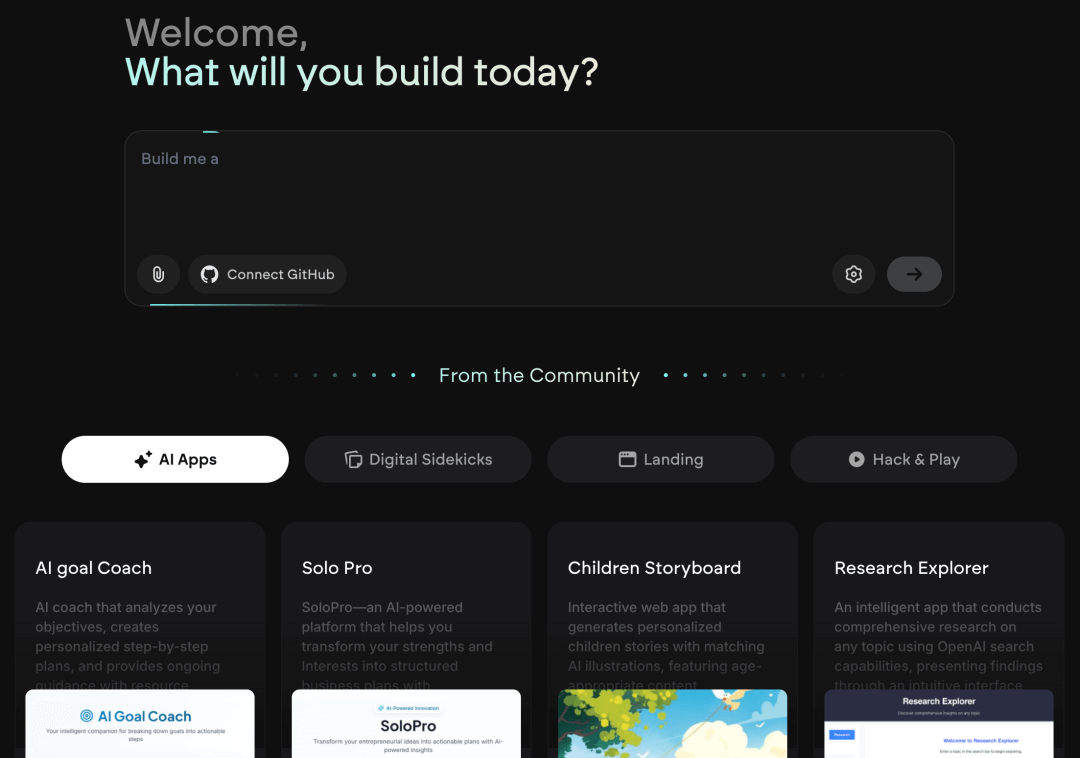Click the Landing window icon

(628, 460)
